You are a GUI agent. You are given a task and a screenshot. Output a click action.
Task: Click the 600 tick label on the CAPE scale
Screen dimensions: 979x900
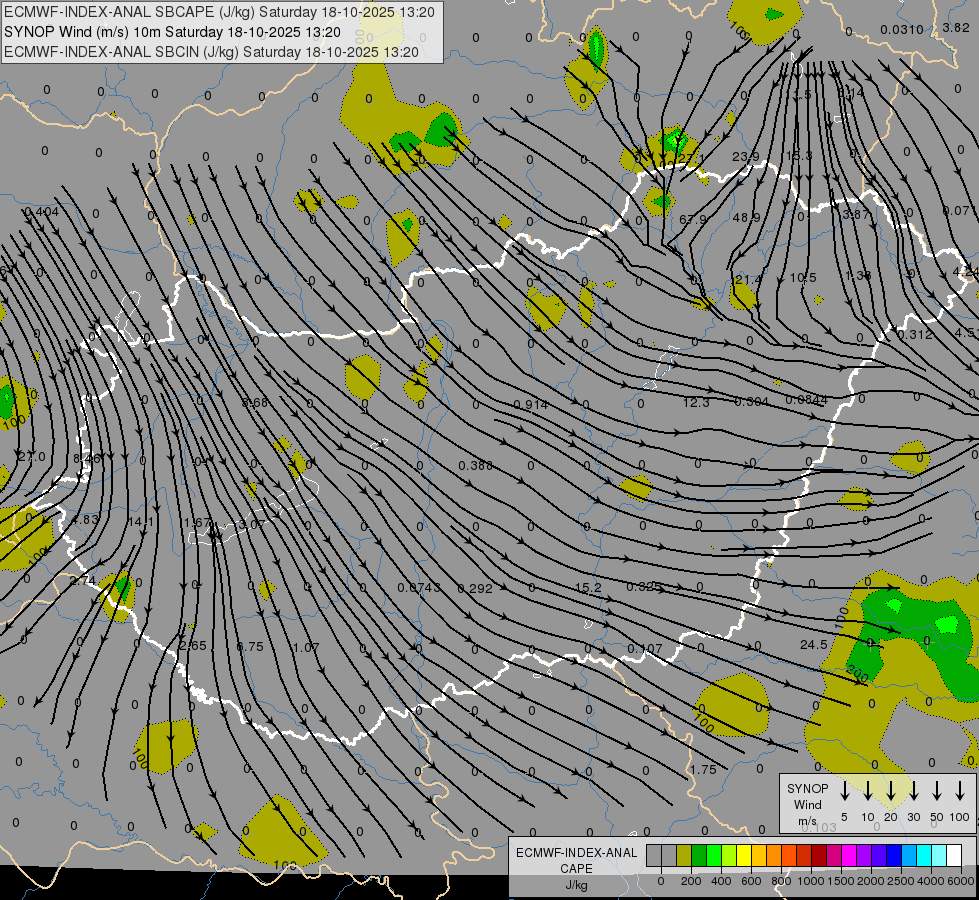point(751,881)
